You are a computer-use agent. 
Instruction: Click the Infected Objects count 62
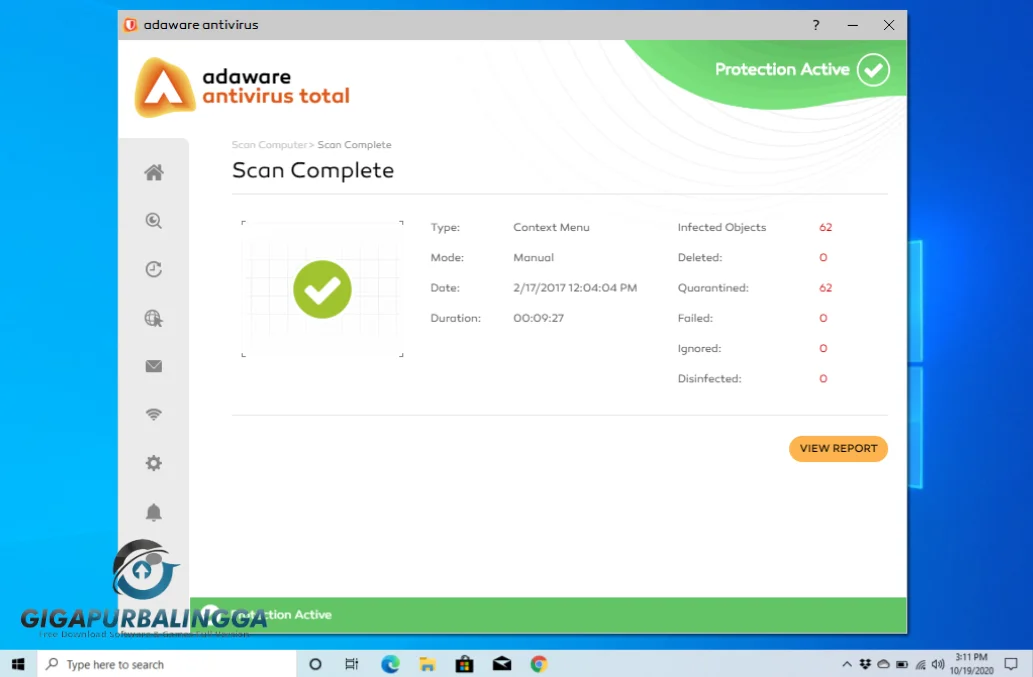pos(825,227)
